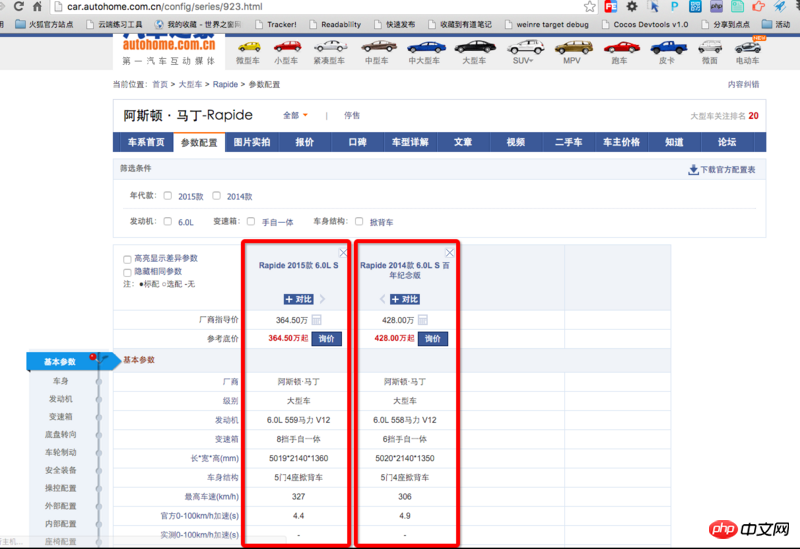Switch to the 报价 tab
The width and height of the screenshot is (800, 549).
point(305,142)
